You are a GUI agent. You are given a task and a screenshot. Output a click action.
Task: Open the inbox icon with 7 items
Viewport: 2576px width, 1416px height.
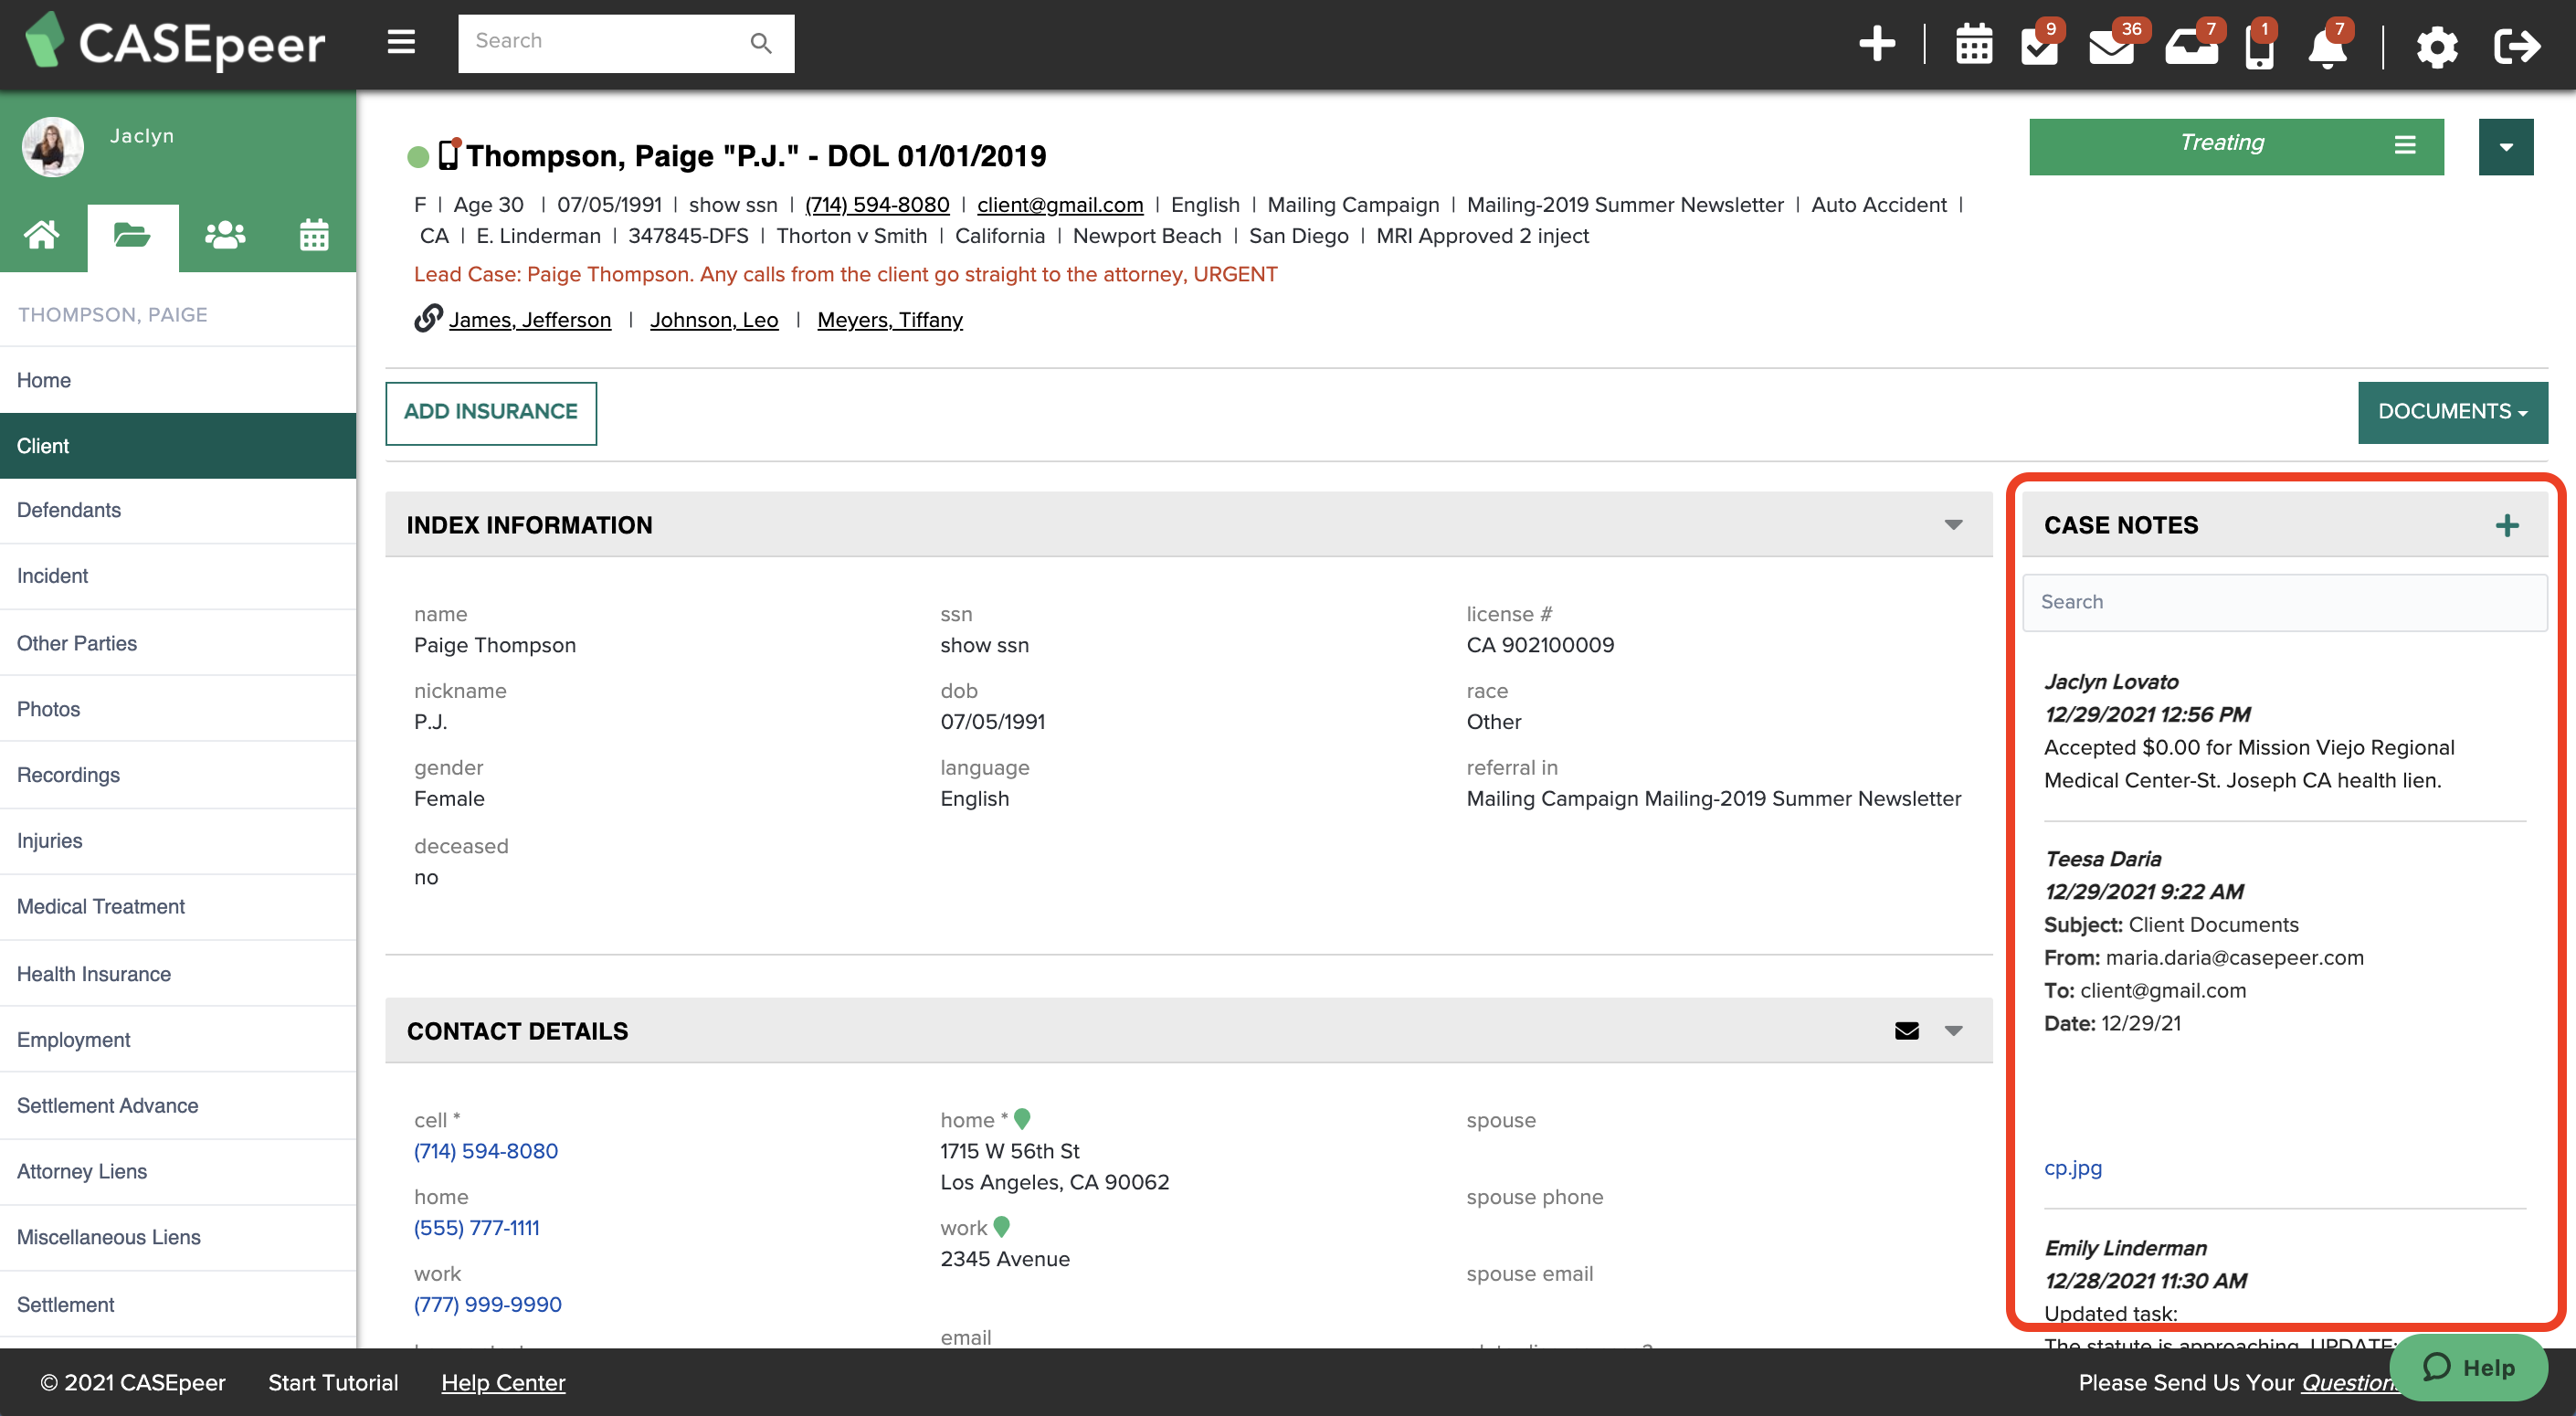(2192, 46)
